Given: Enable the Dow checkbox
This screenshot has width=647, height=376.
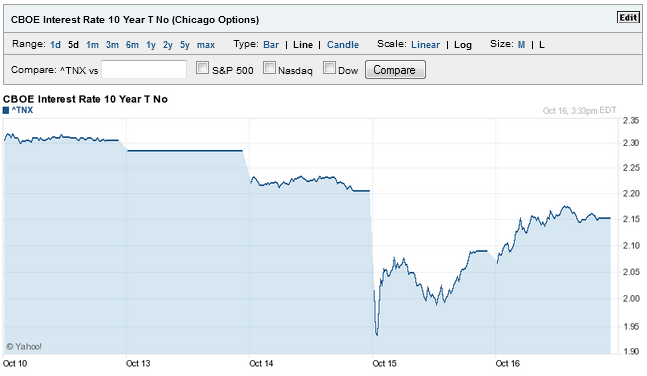Looking at the screenshot, I should 329,68.
